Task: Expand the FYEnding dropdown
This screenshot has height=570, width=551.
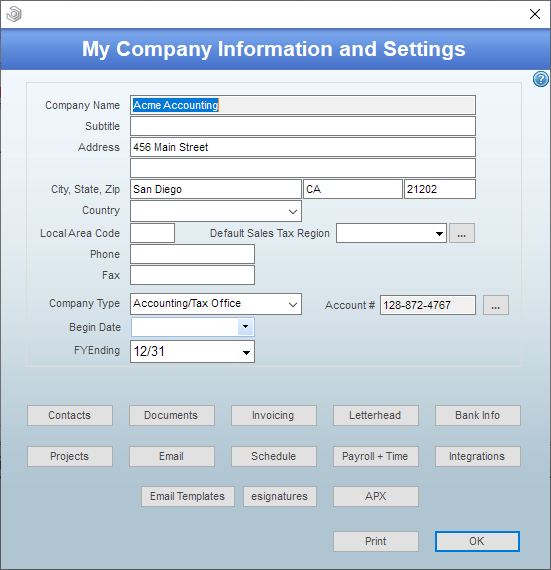Action: 246,352
